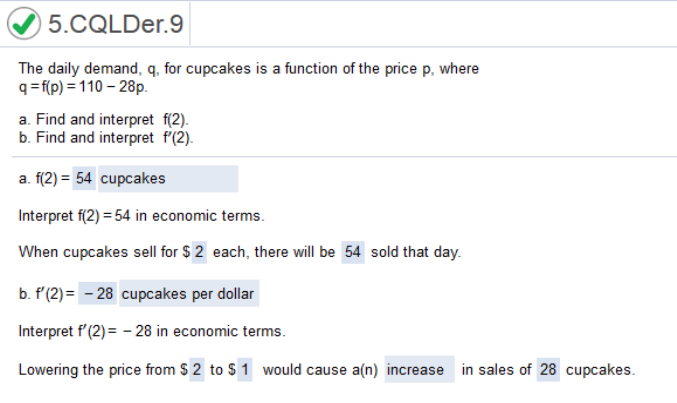Image resolution: width=677 pixels, height=403 pixels.
Task: Select the question title 5.CQLDer.9
Action: pos(116,24)
